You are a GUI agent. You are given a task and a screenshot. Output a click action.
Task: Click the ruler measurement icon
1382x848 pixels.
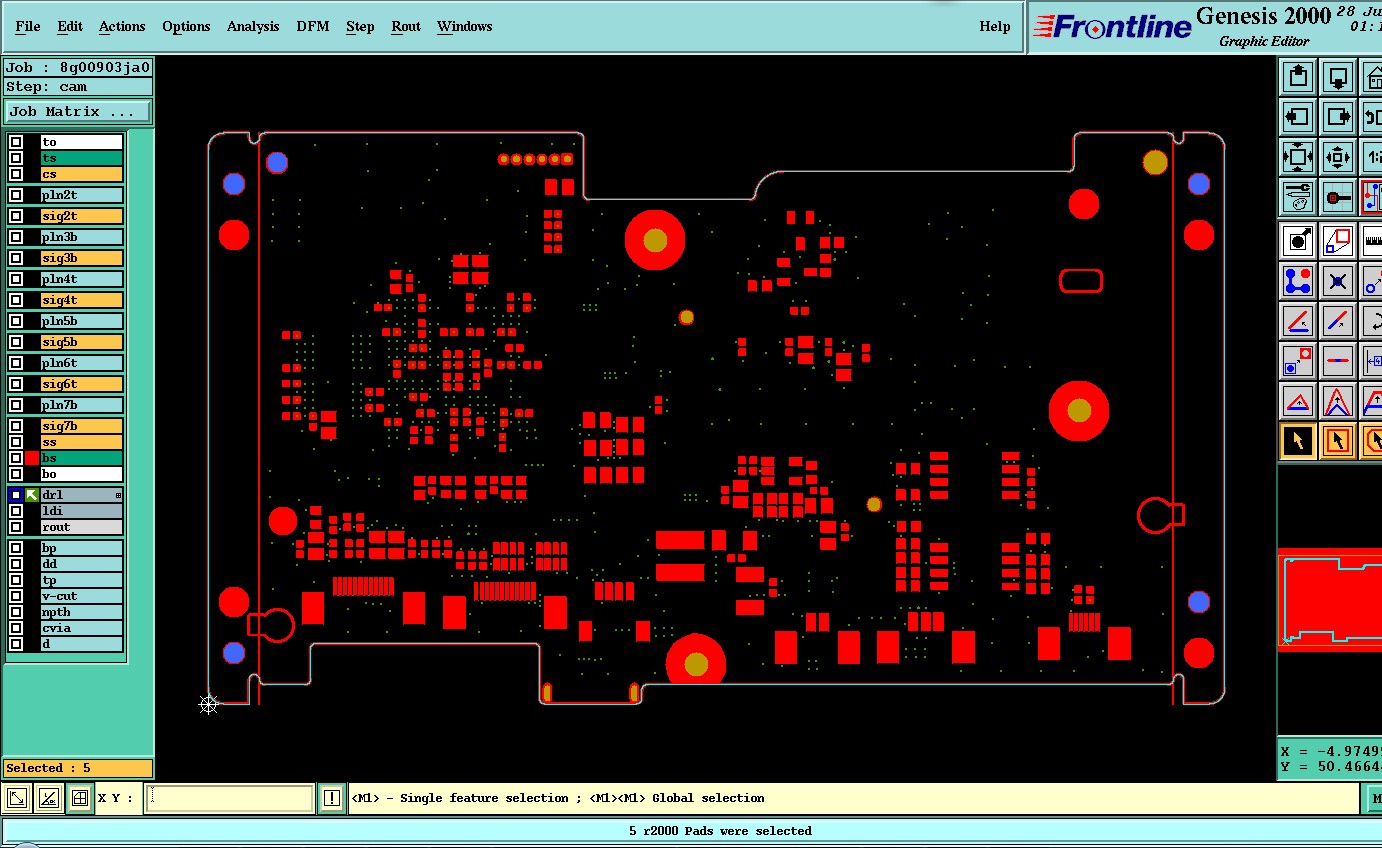pyautogui.click(x=1372, y=241)
